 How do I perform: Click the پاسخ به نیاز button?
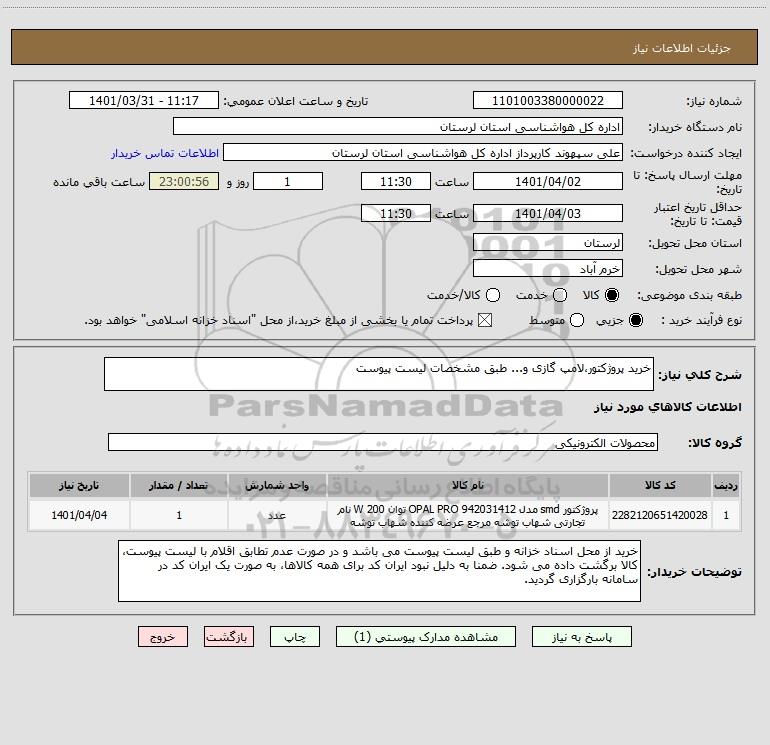pyautogui.click(x=582, y=637)
